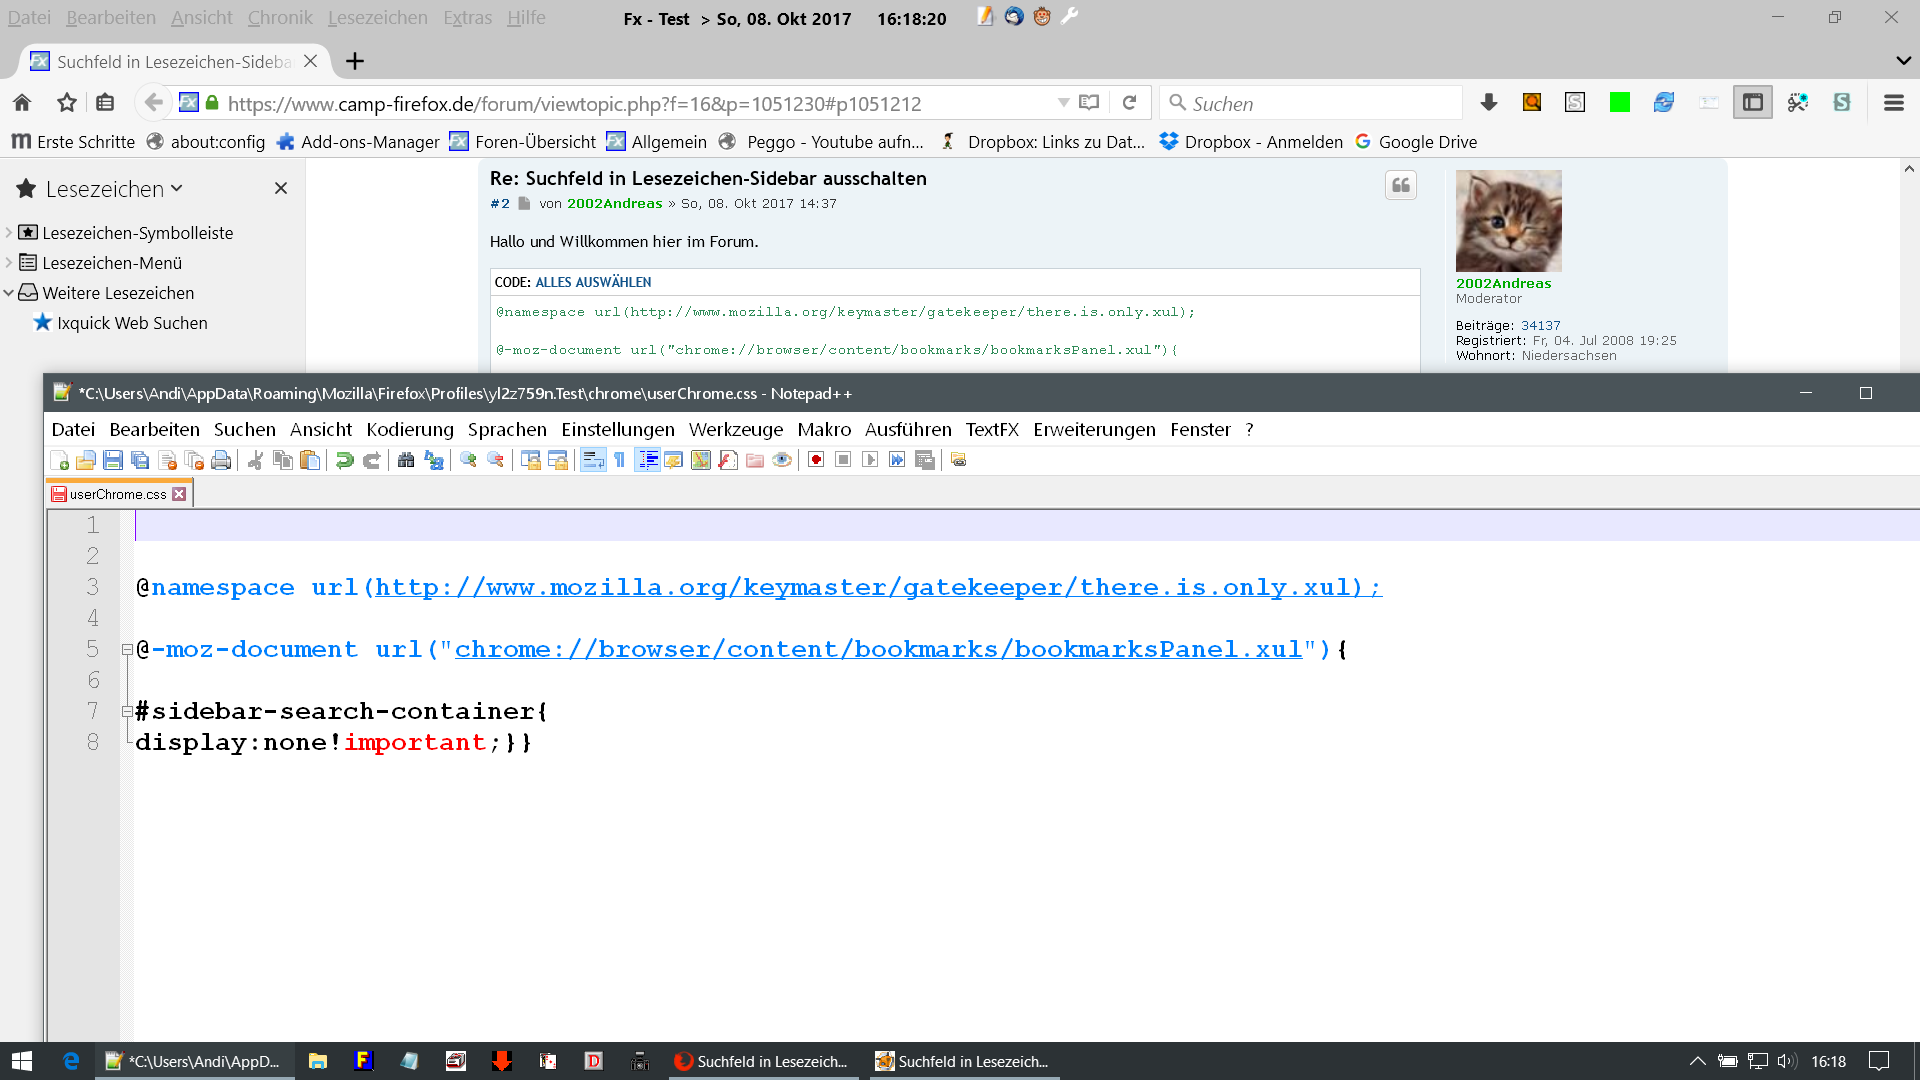Open 2002Andreas profile link under avatar
Screen dimensions: 1920x1080
1503,284
